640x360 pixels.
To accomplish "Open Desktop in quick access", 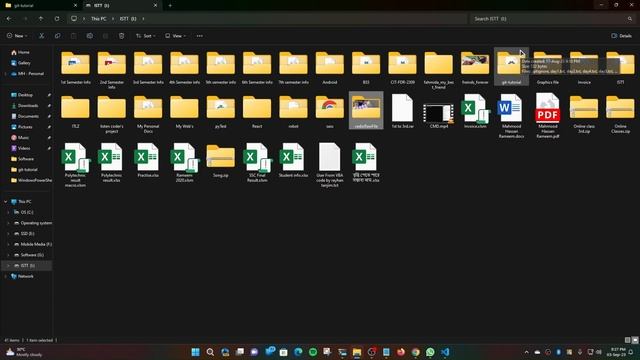I will coord(22,95).
